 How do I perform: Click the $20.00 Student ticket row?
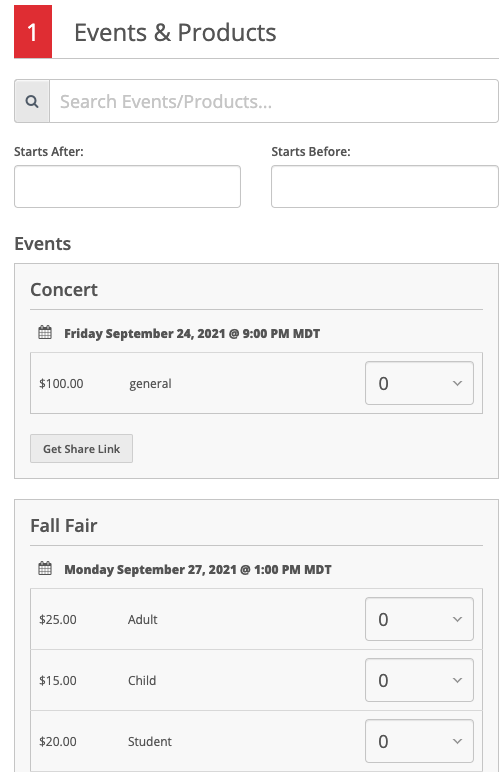pyautogui.click(x=256, y=741)
